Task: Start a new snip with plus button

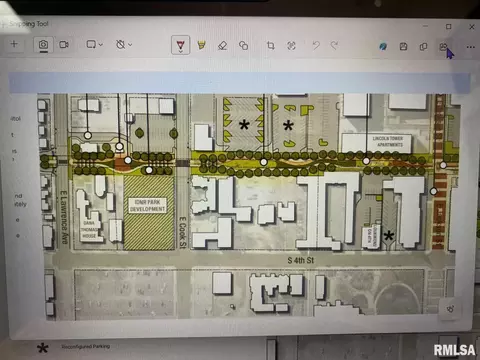Action: click(x=14, y=44)
